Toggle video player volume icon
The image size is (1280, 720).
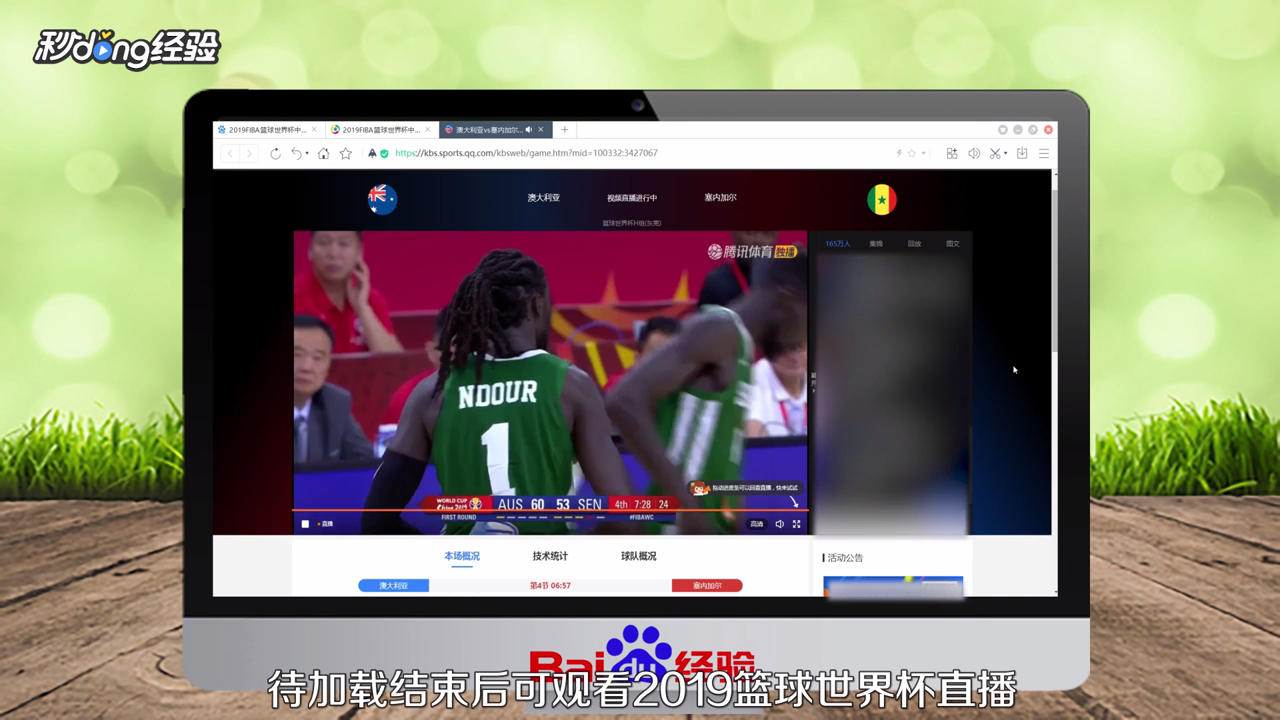[779, 523]
